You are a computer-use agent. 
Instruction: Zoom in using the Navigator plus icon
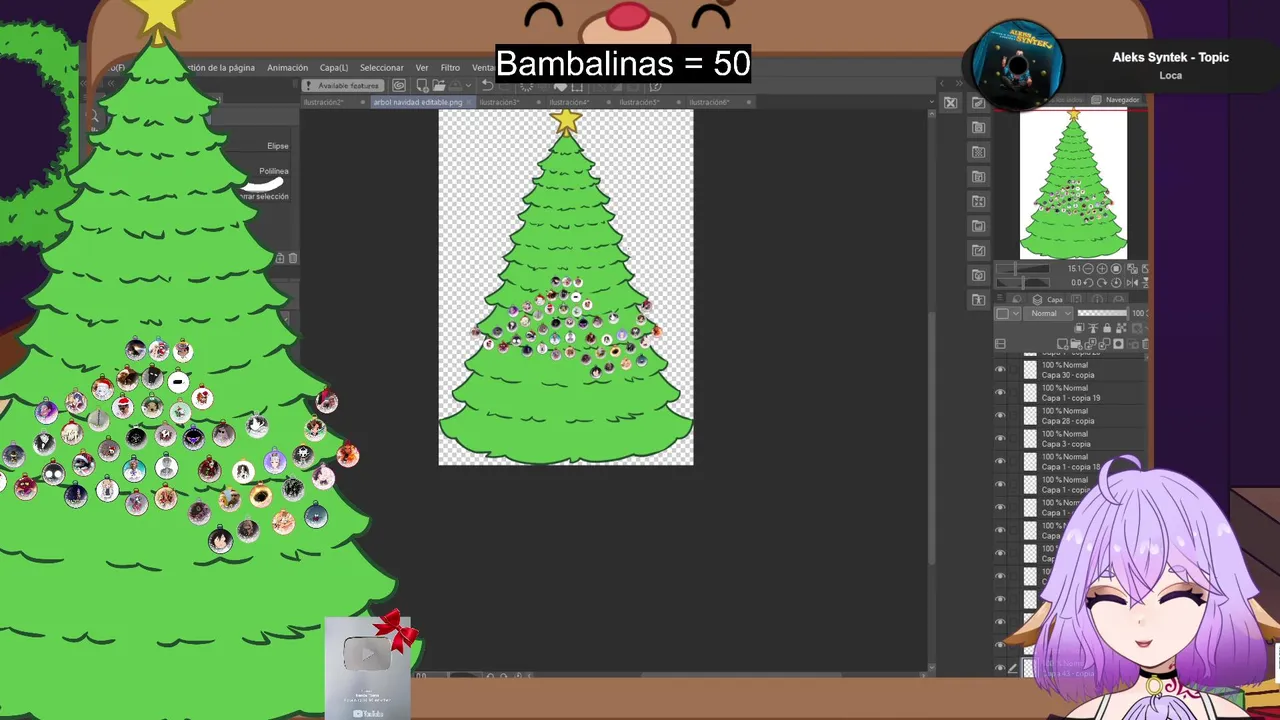click(x=1102, y=269)
